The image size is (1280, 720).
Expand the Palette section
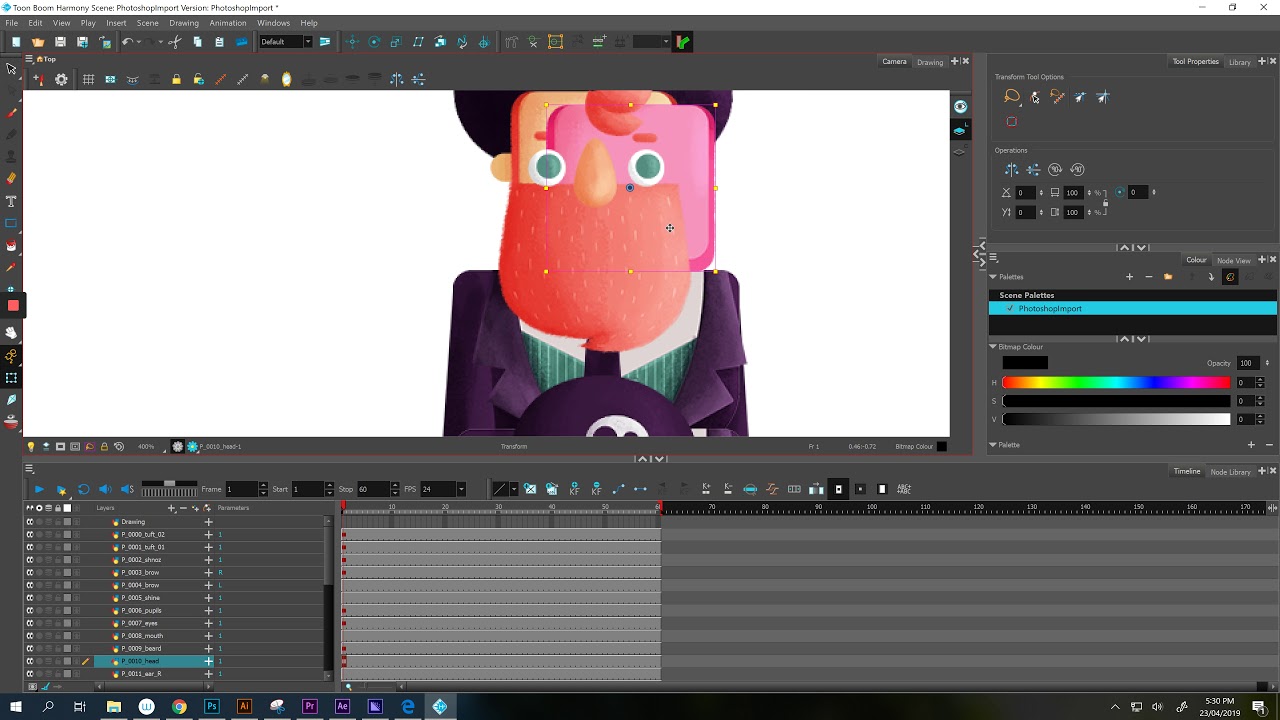[x=993, y=445]
